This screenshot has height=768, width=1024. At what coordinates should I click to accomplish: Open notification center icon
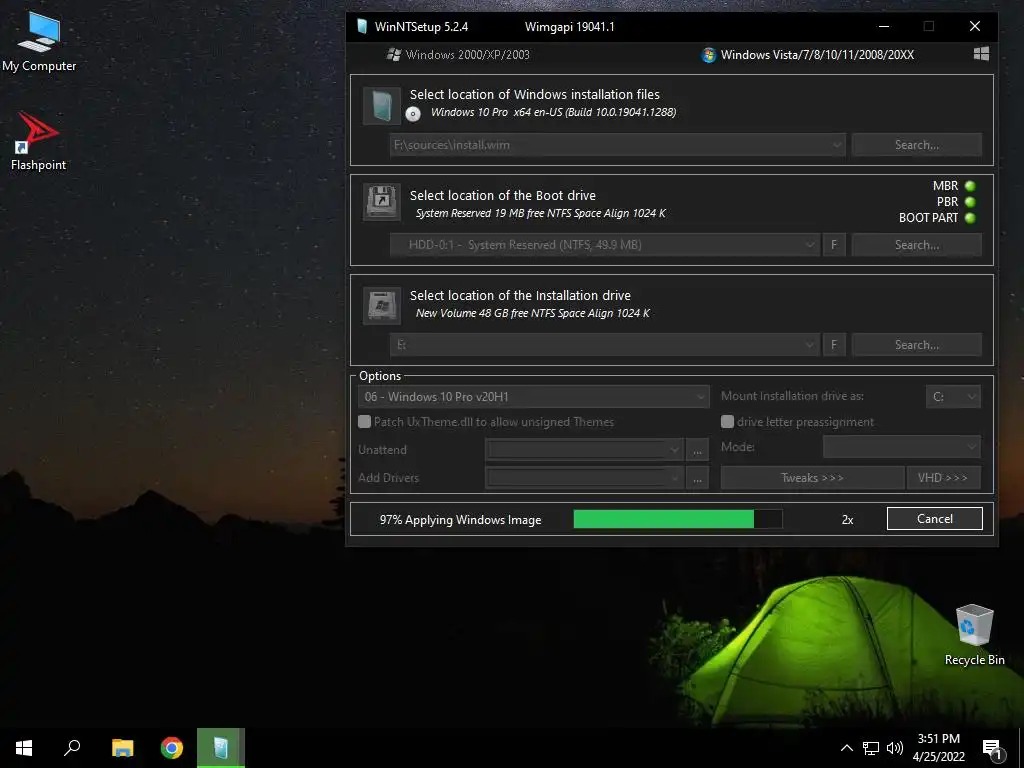pyautogui.click(x=992, y=749)
